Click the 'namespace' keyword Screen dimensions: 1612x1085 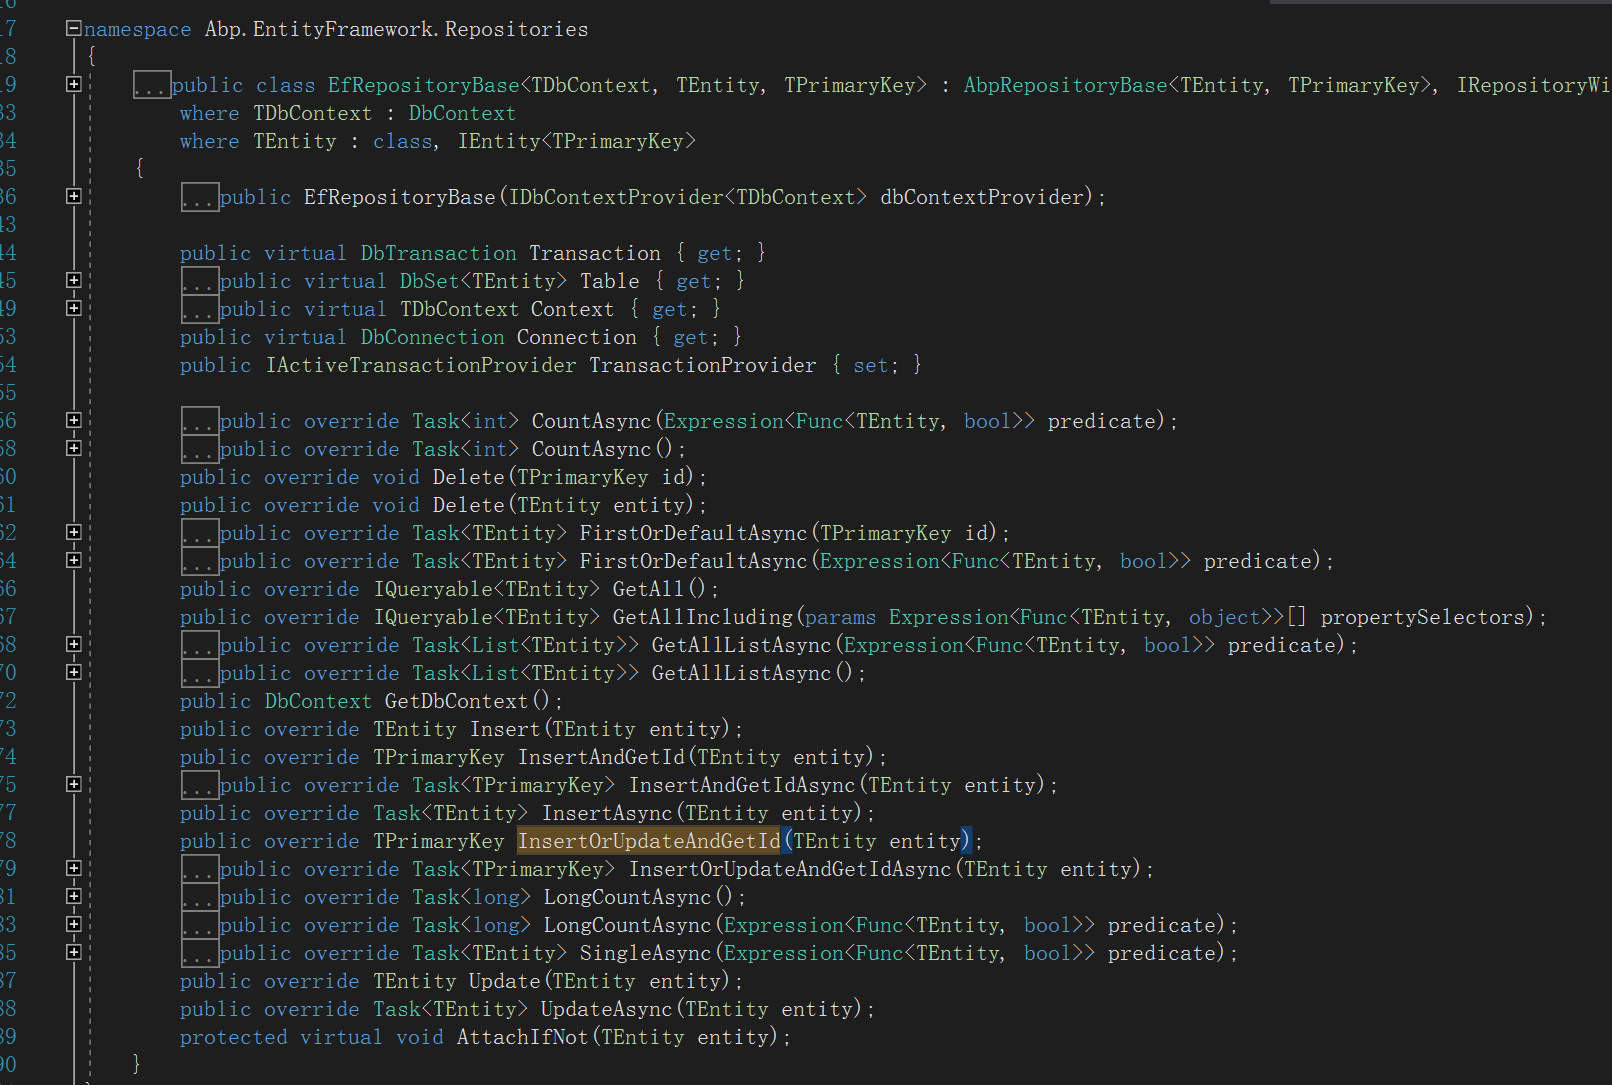click(x=137, y=30)
